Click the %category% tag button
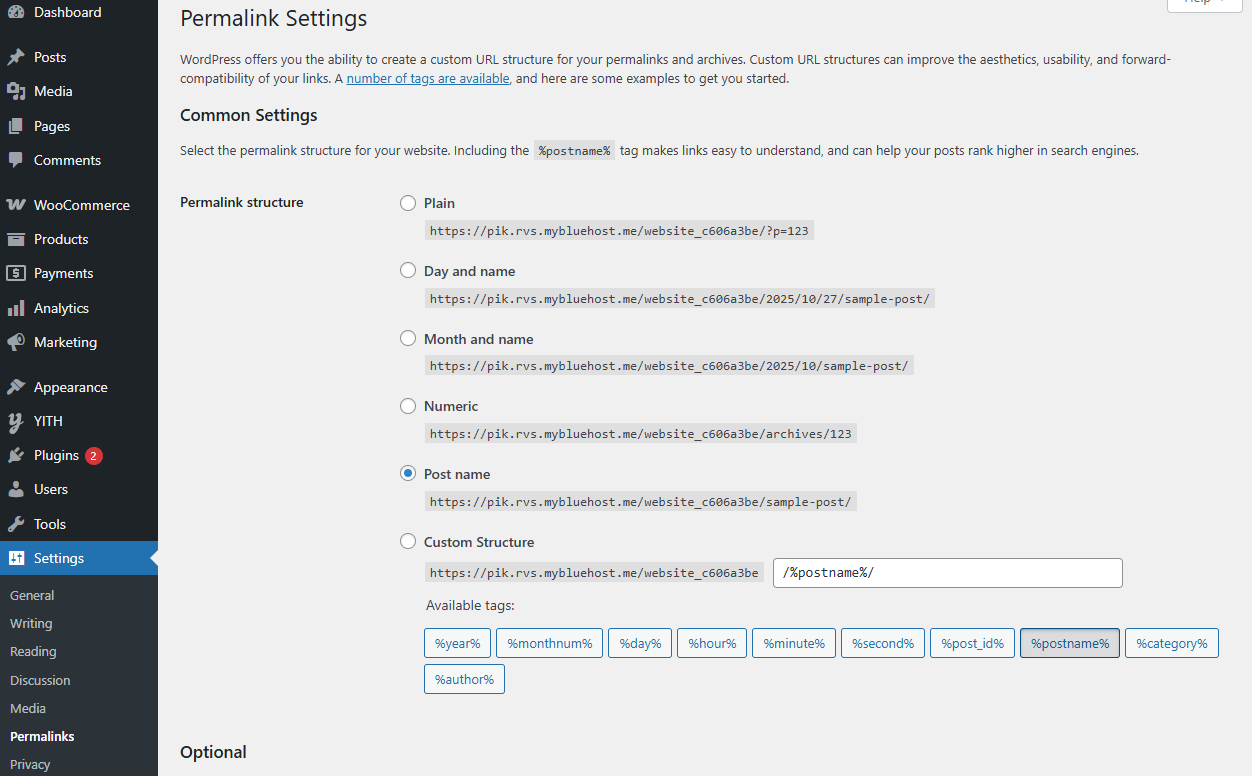The width and height of the screenshot is (1252, 776). click(x=1171, y=644)
